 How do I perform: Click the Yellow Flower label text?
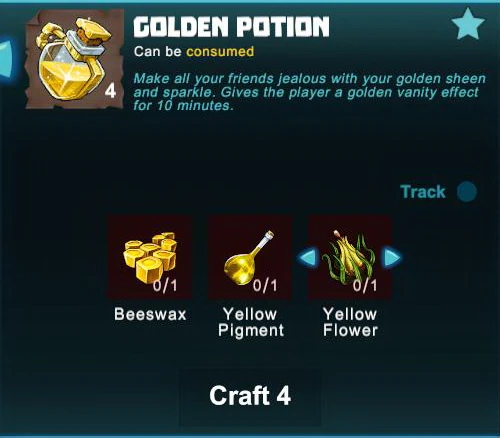coord(350,322)
